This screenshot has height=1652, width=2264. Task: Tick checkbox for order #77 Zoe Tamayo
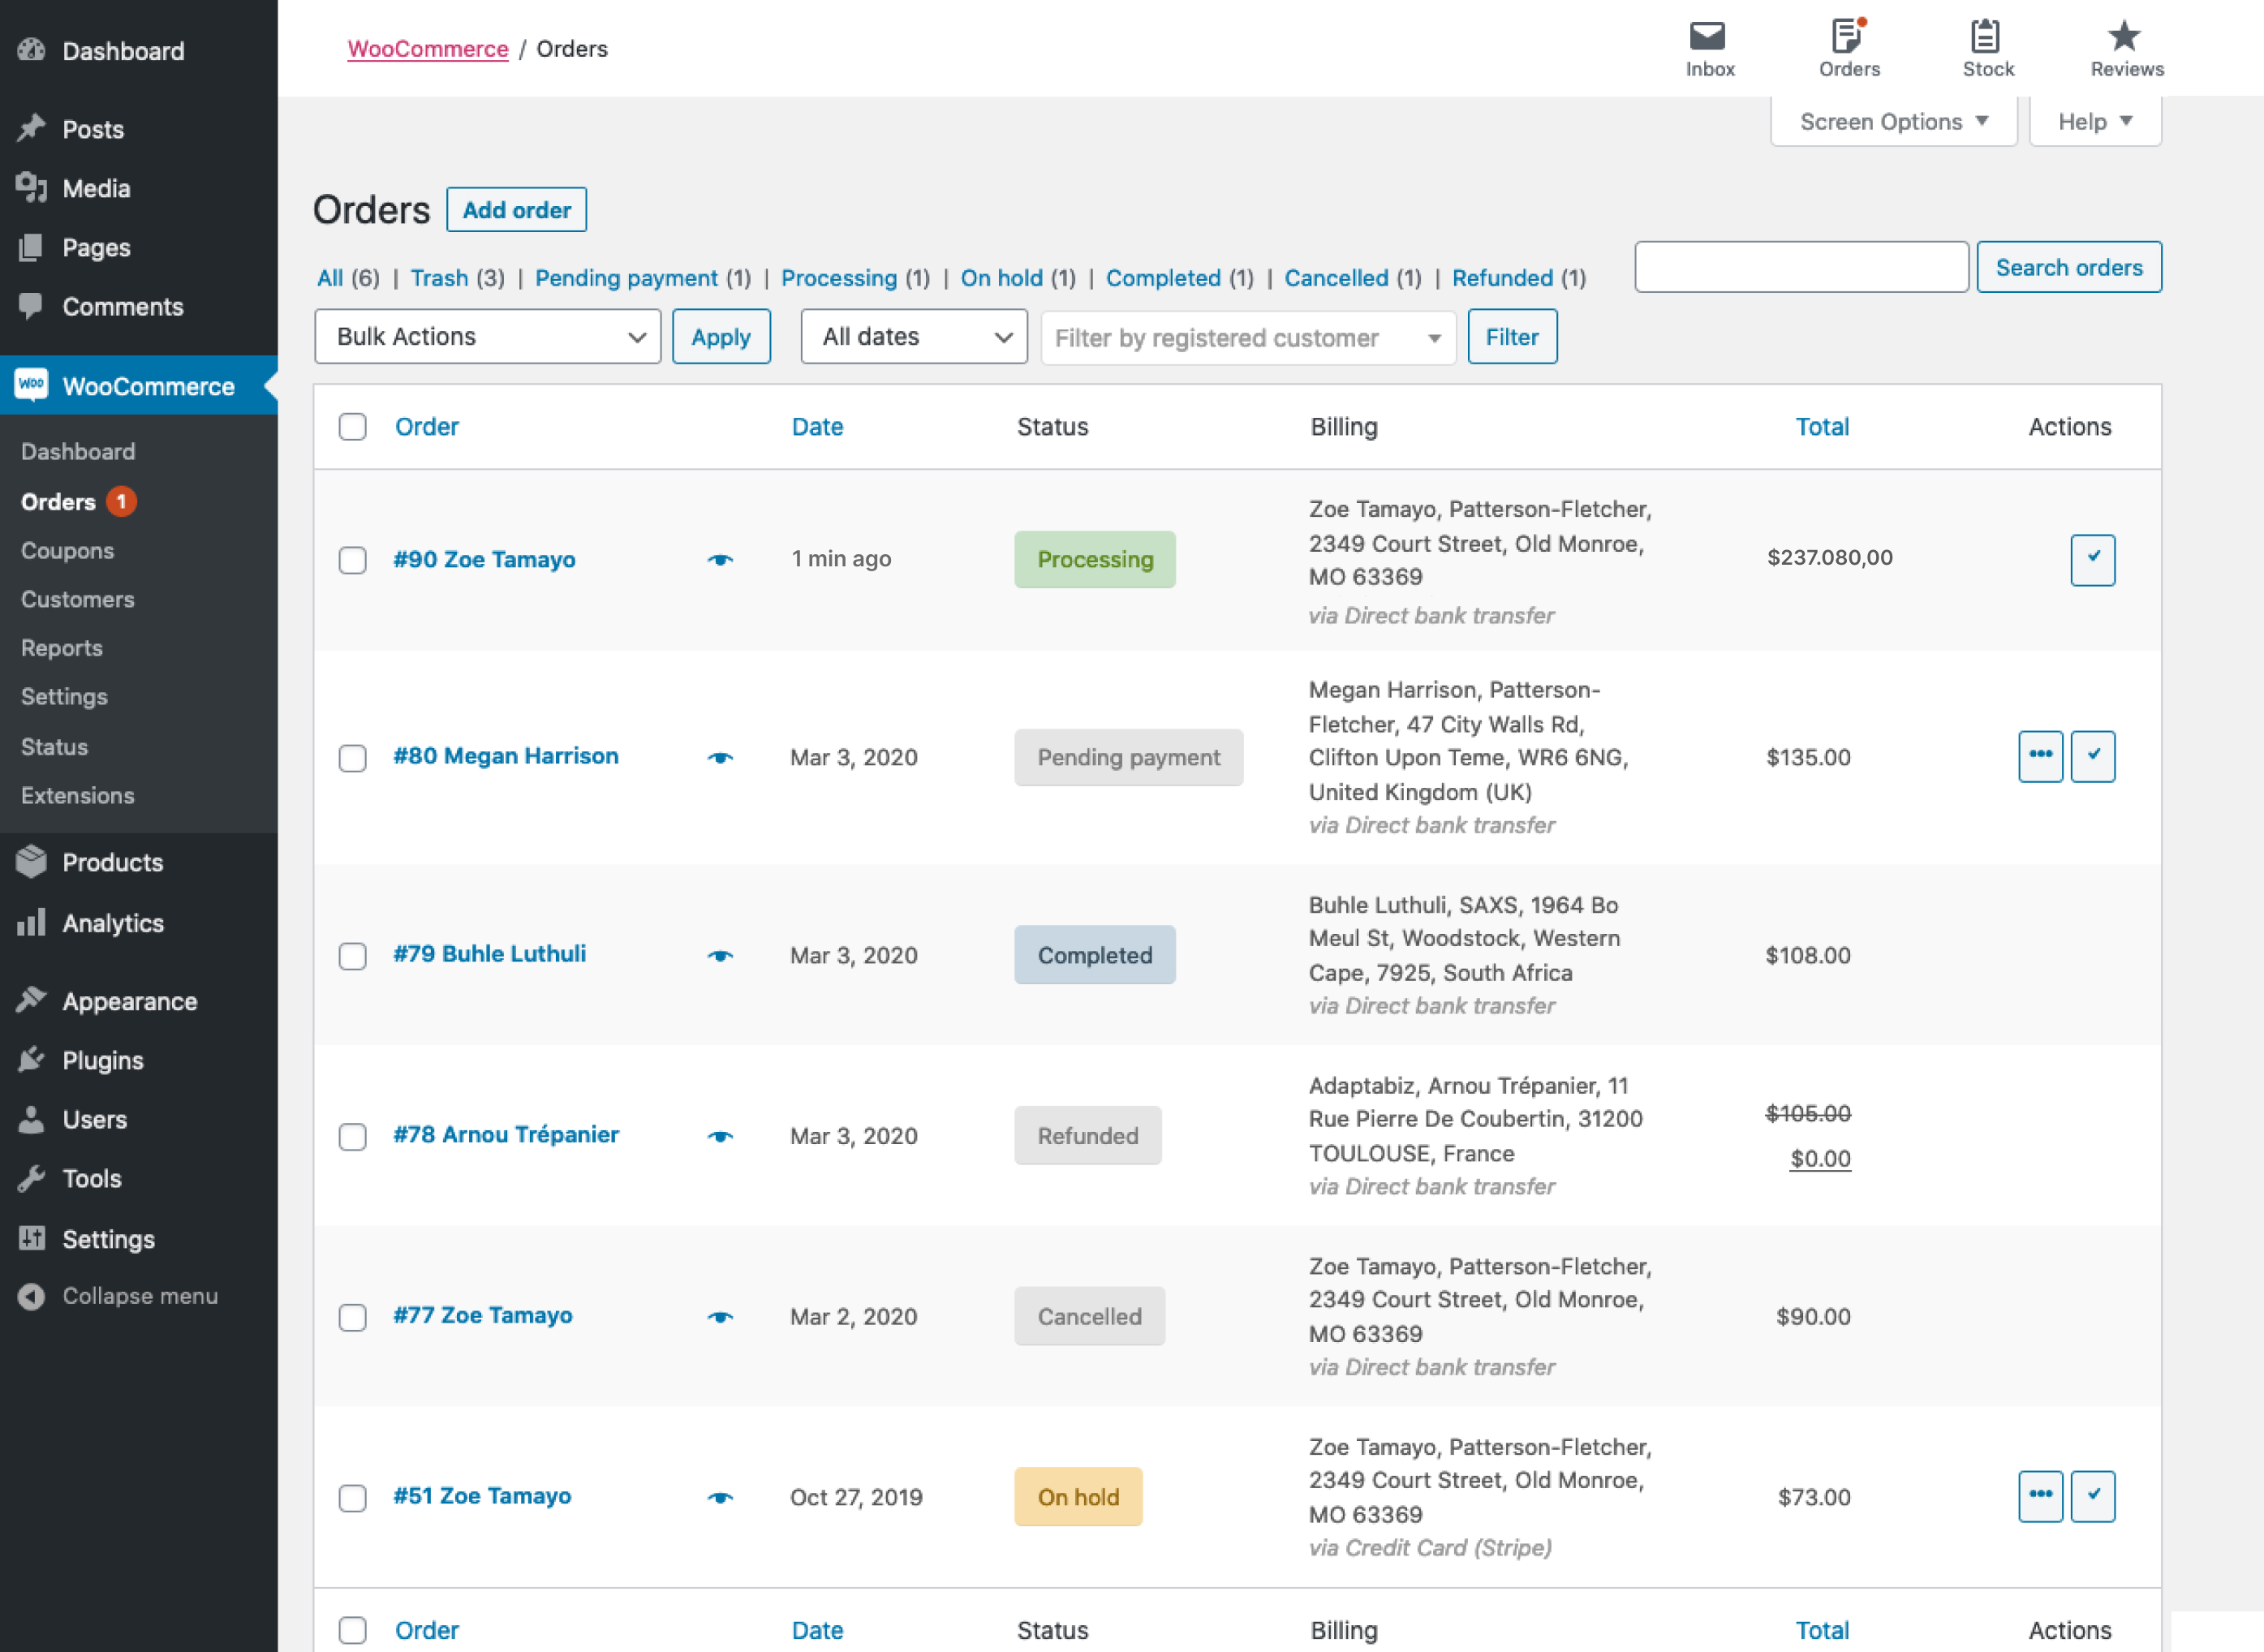point(352,1317)
